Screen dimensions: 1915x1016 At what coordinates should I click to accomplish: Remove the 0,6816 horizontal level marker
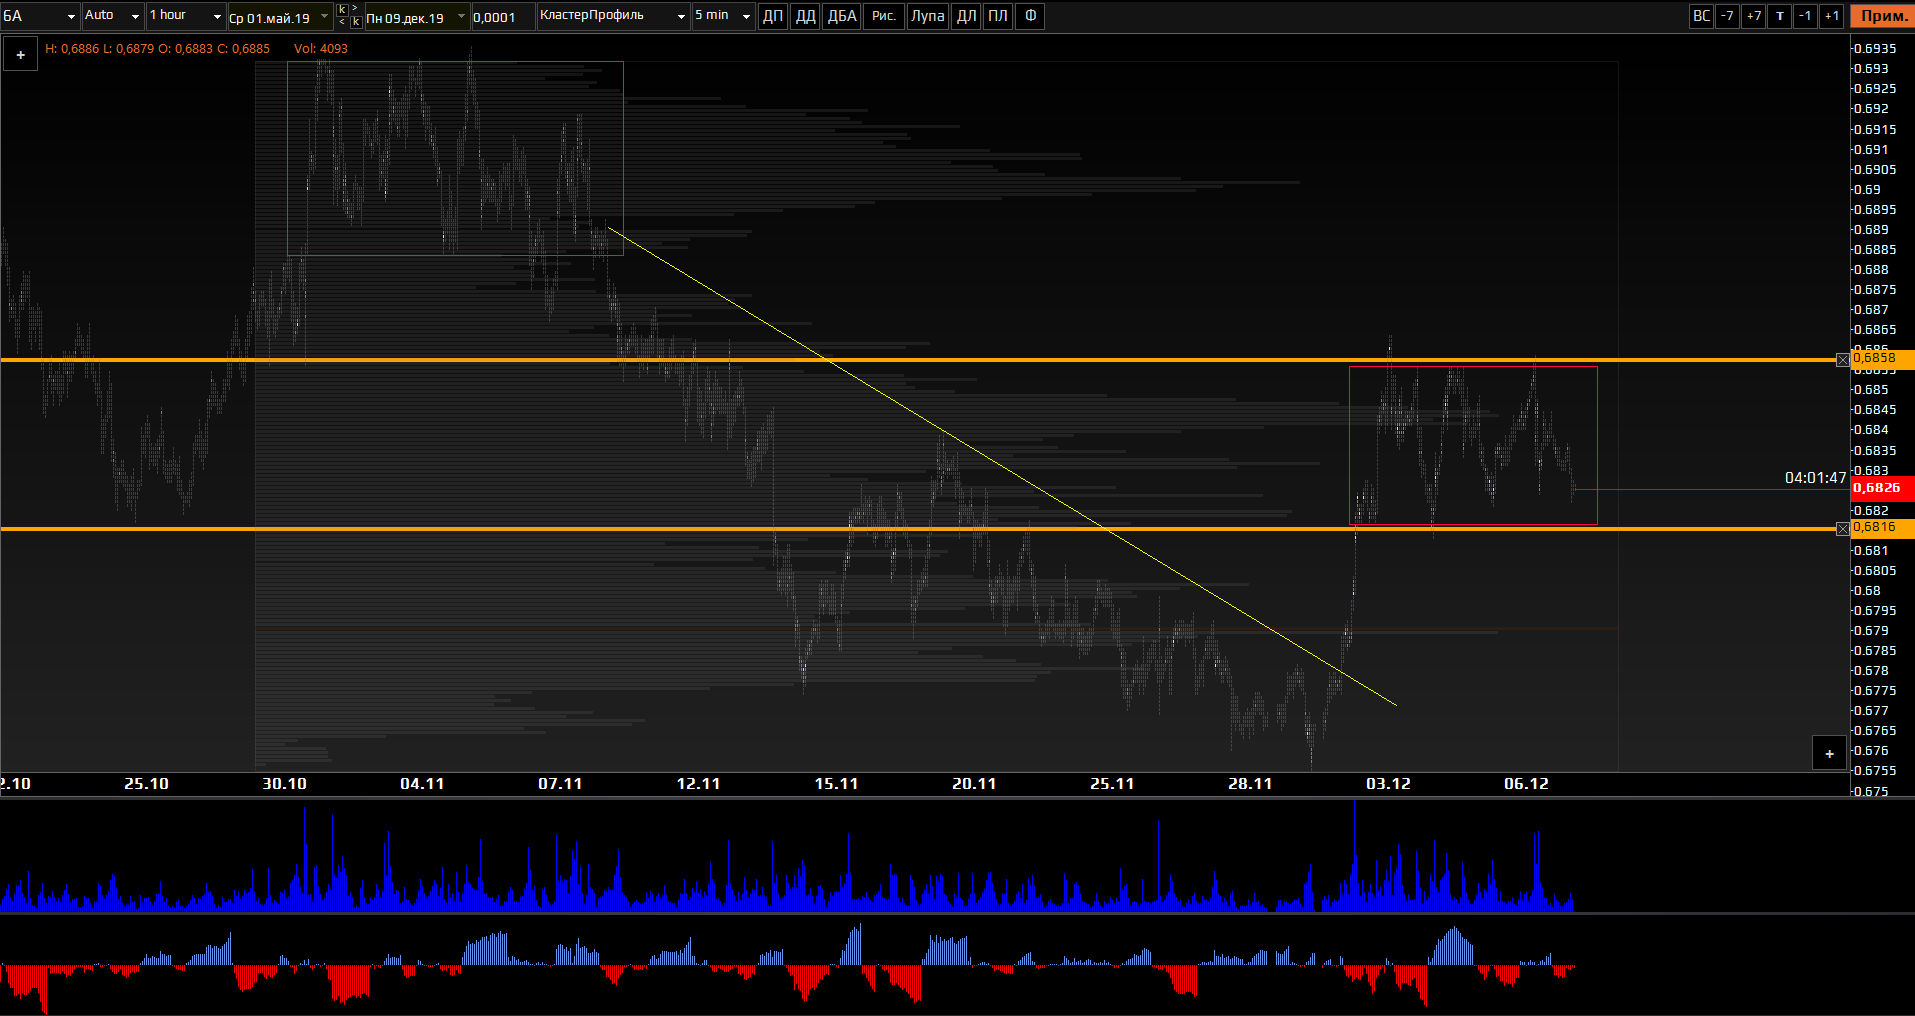pos(1843,529)
